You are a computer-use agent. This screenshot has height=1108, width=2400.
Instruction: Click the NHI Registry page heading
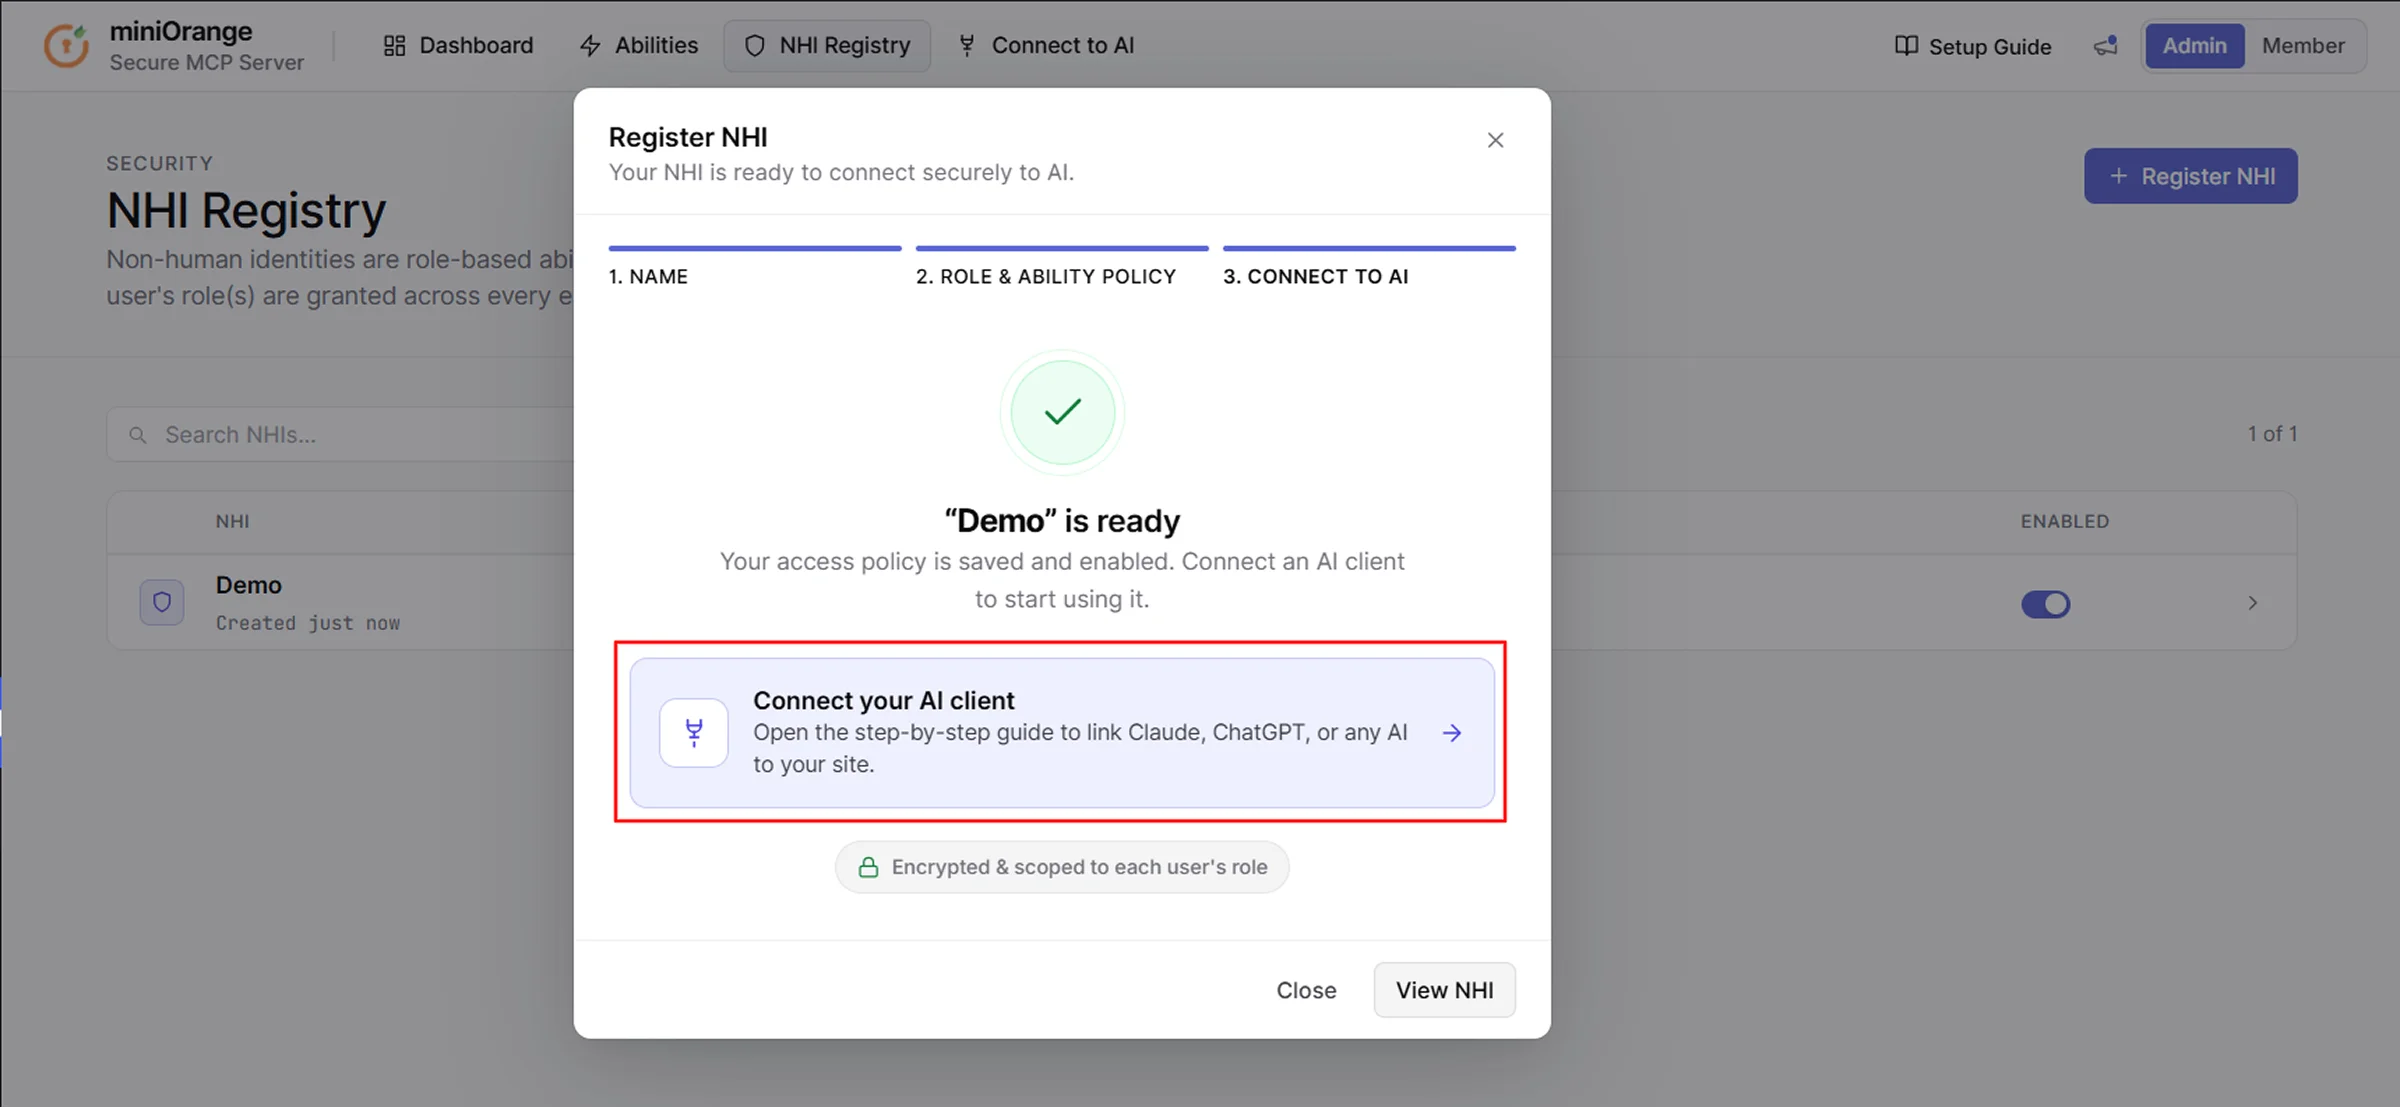[x=246, y=211]
